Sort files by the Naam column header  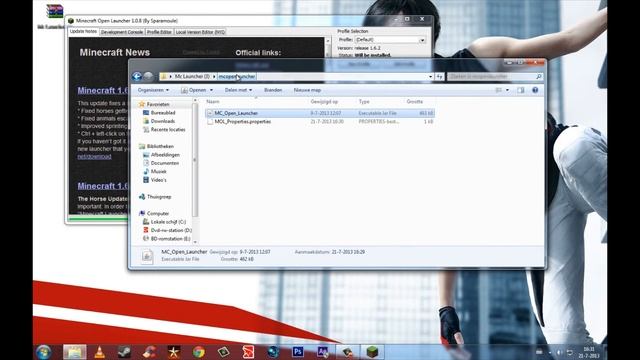256,102
